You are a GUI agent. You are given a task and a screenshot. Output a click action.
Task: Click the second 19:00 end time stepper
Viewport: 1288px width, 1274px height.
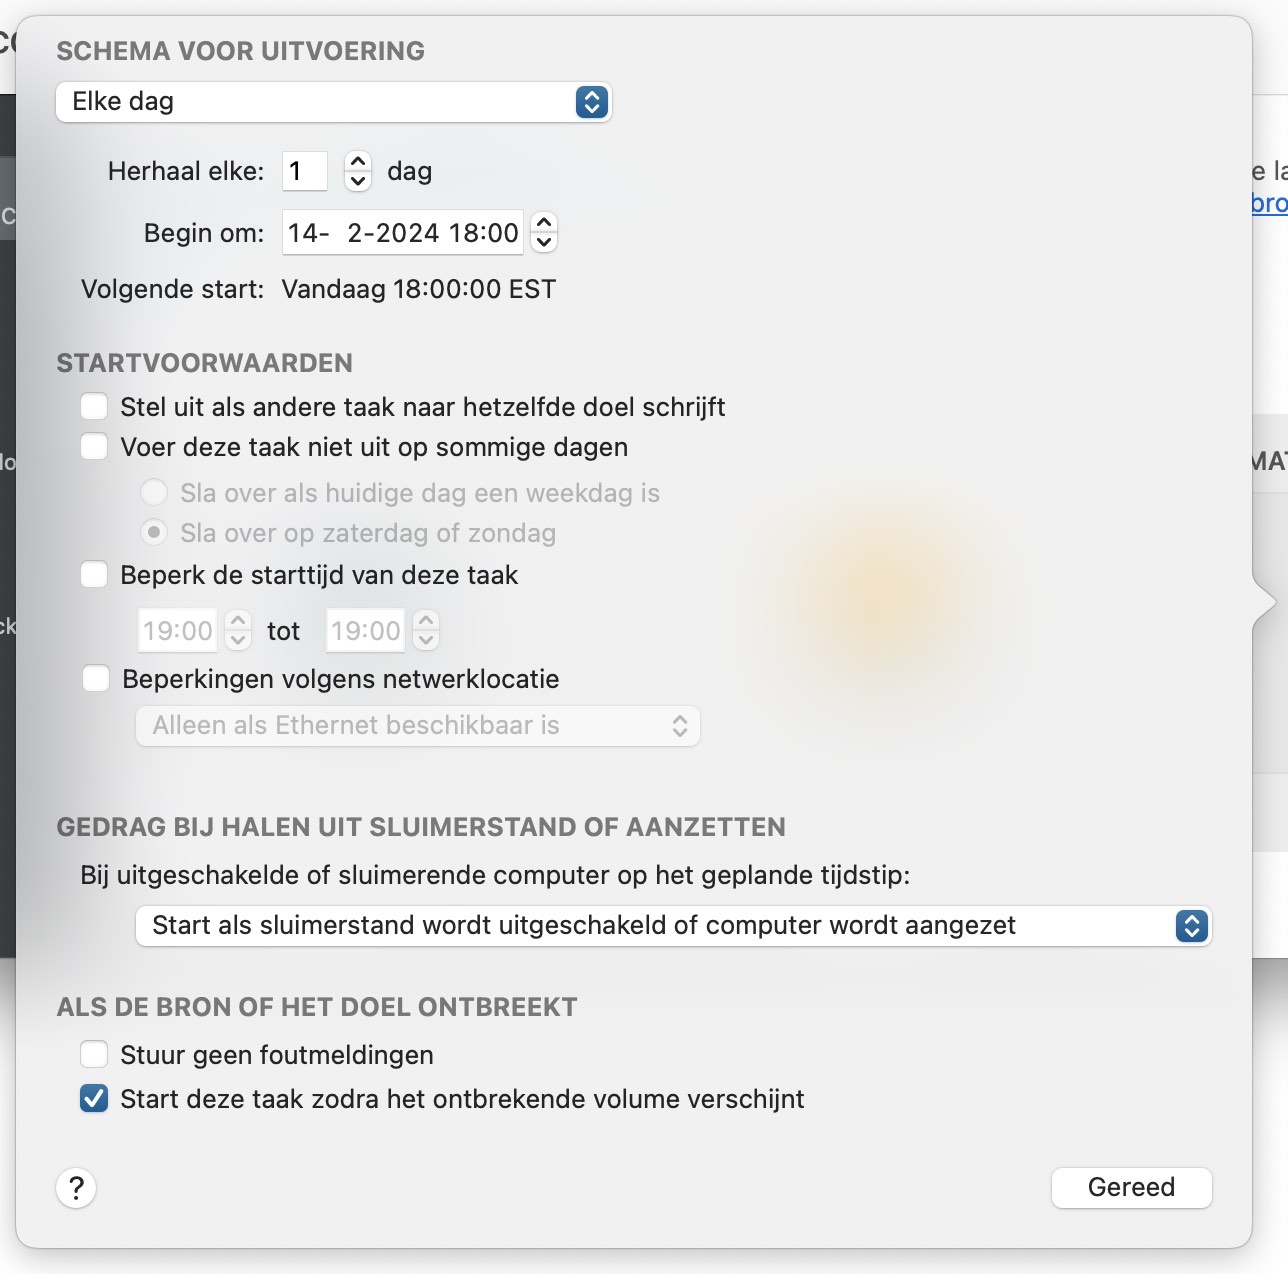426,630
